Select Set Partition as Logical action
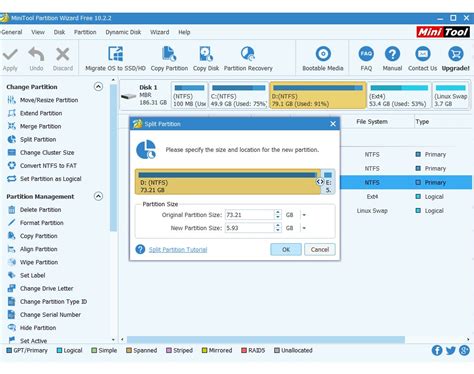474x374 pixels. click(44, 179)
